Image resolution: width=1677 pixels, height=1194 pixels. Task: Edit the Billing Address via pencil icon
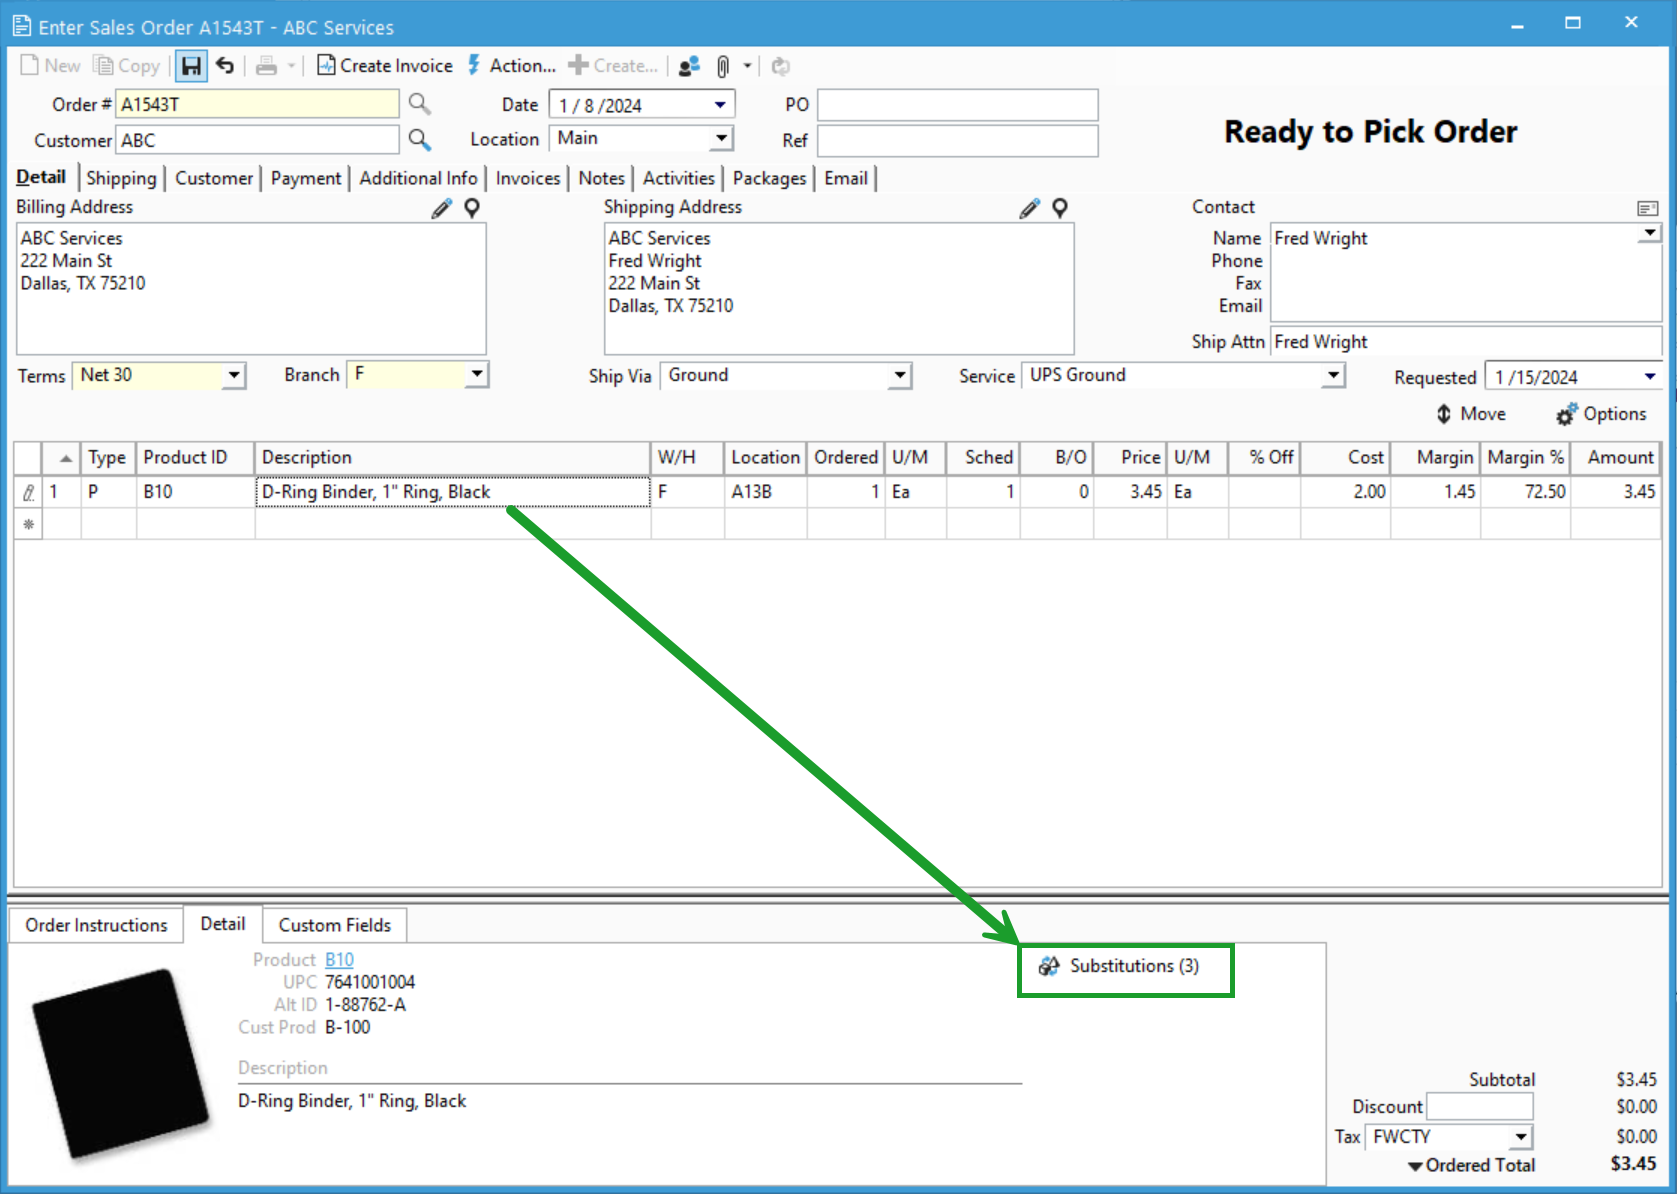(440, 208)
